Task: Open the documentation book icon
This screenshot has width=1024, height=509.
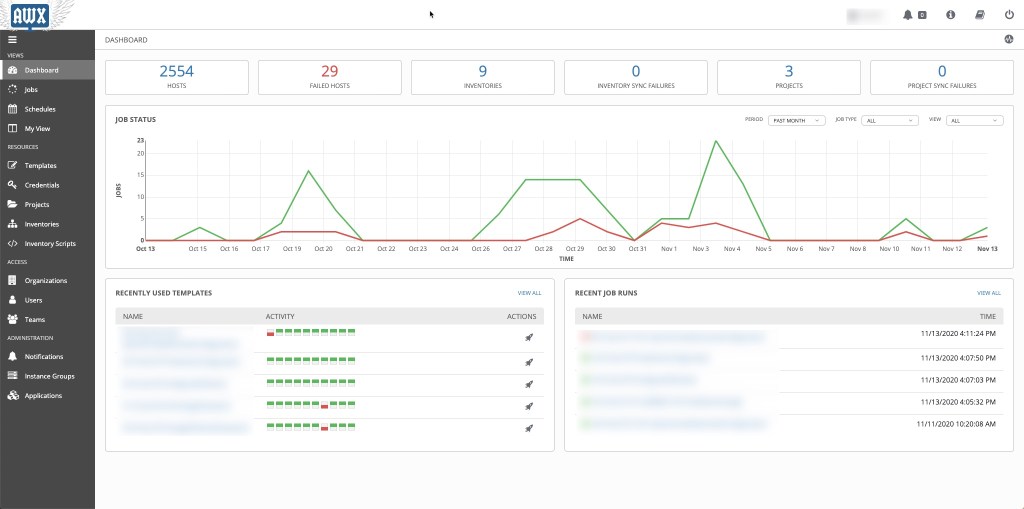Action: pyautogui.click(x=980, y=15)
